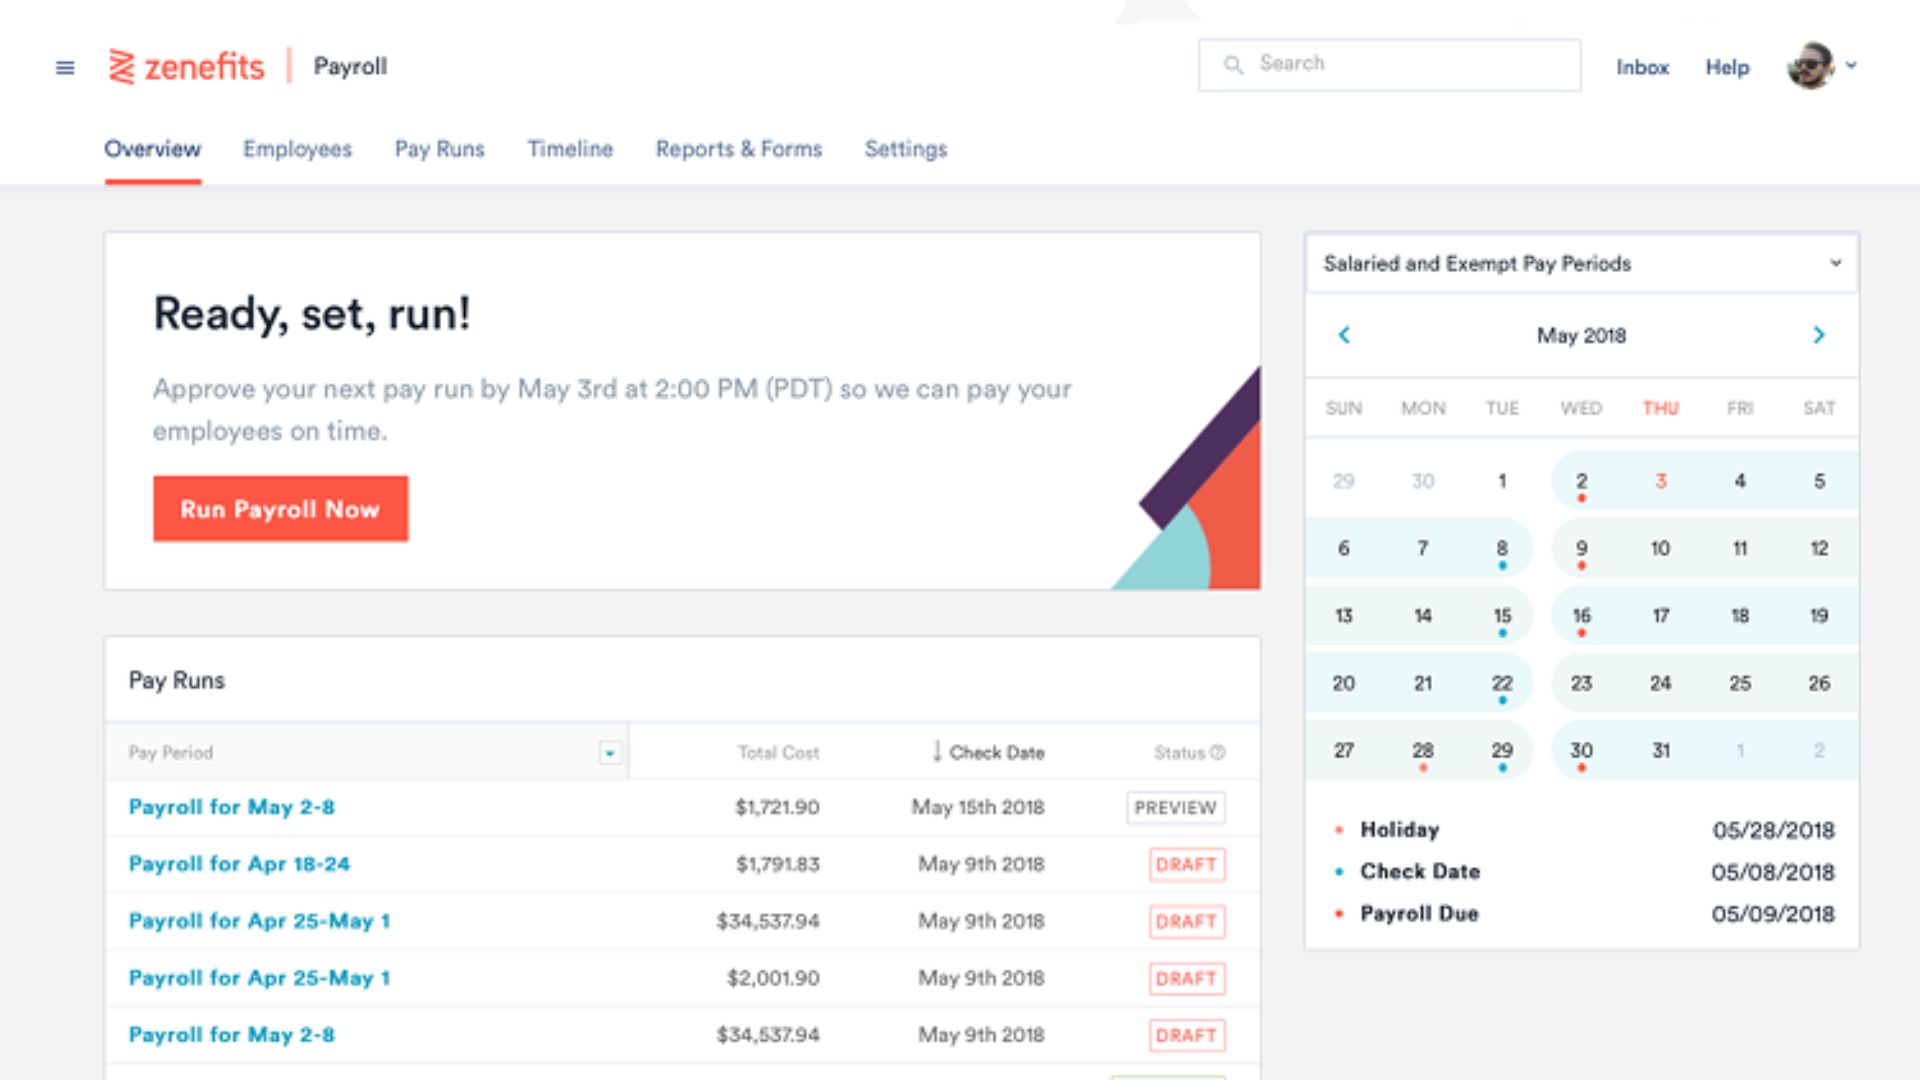Click the Holiday date indicator dot
This screenshot has width=1920, height=1080.
(1423, 767)
